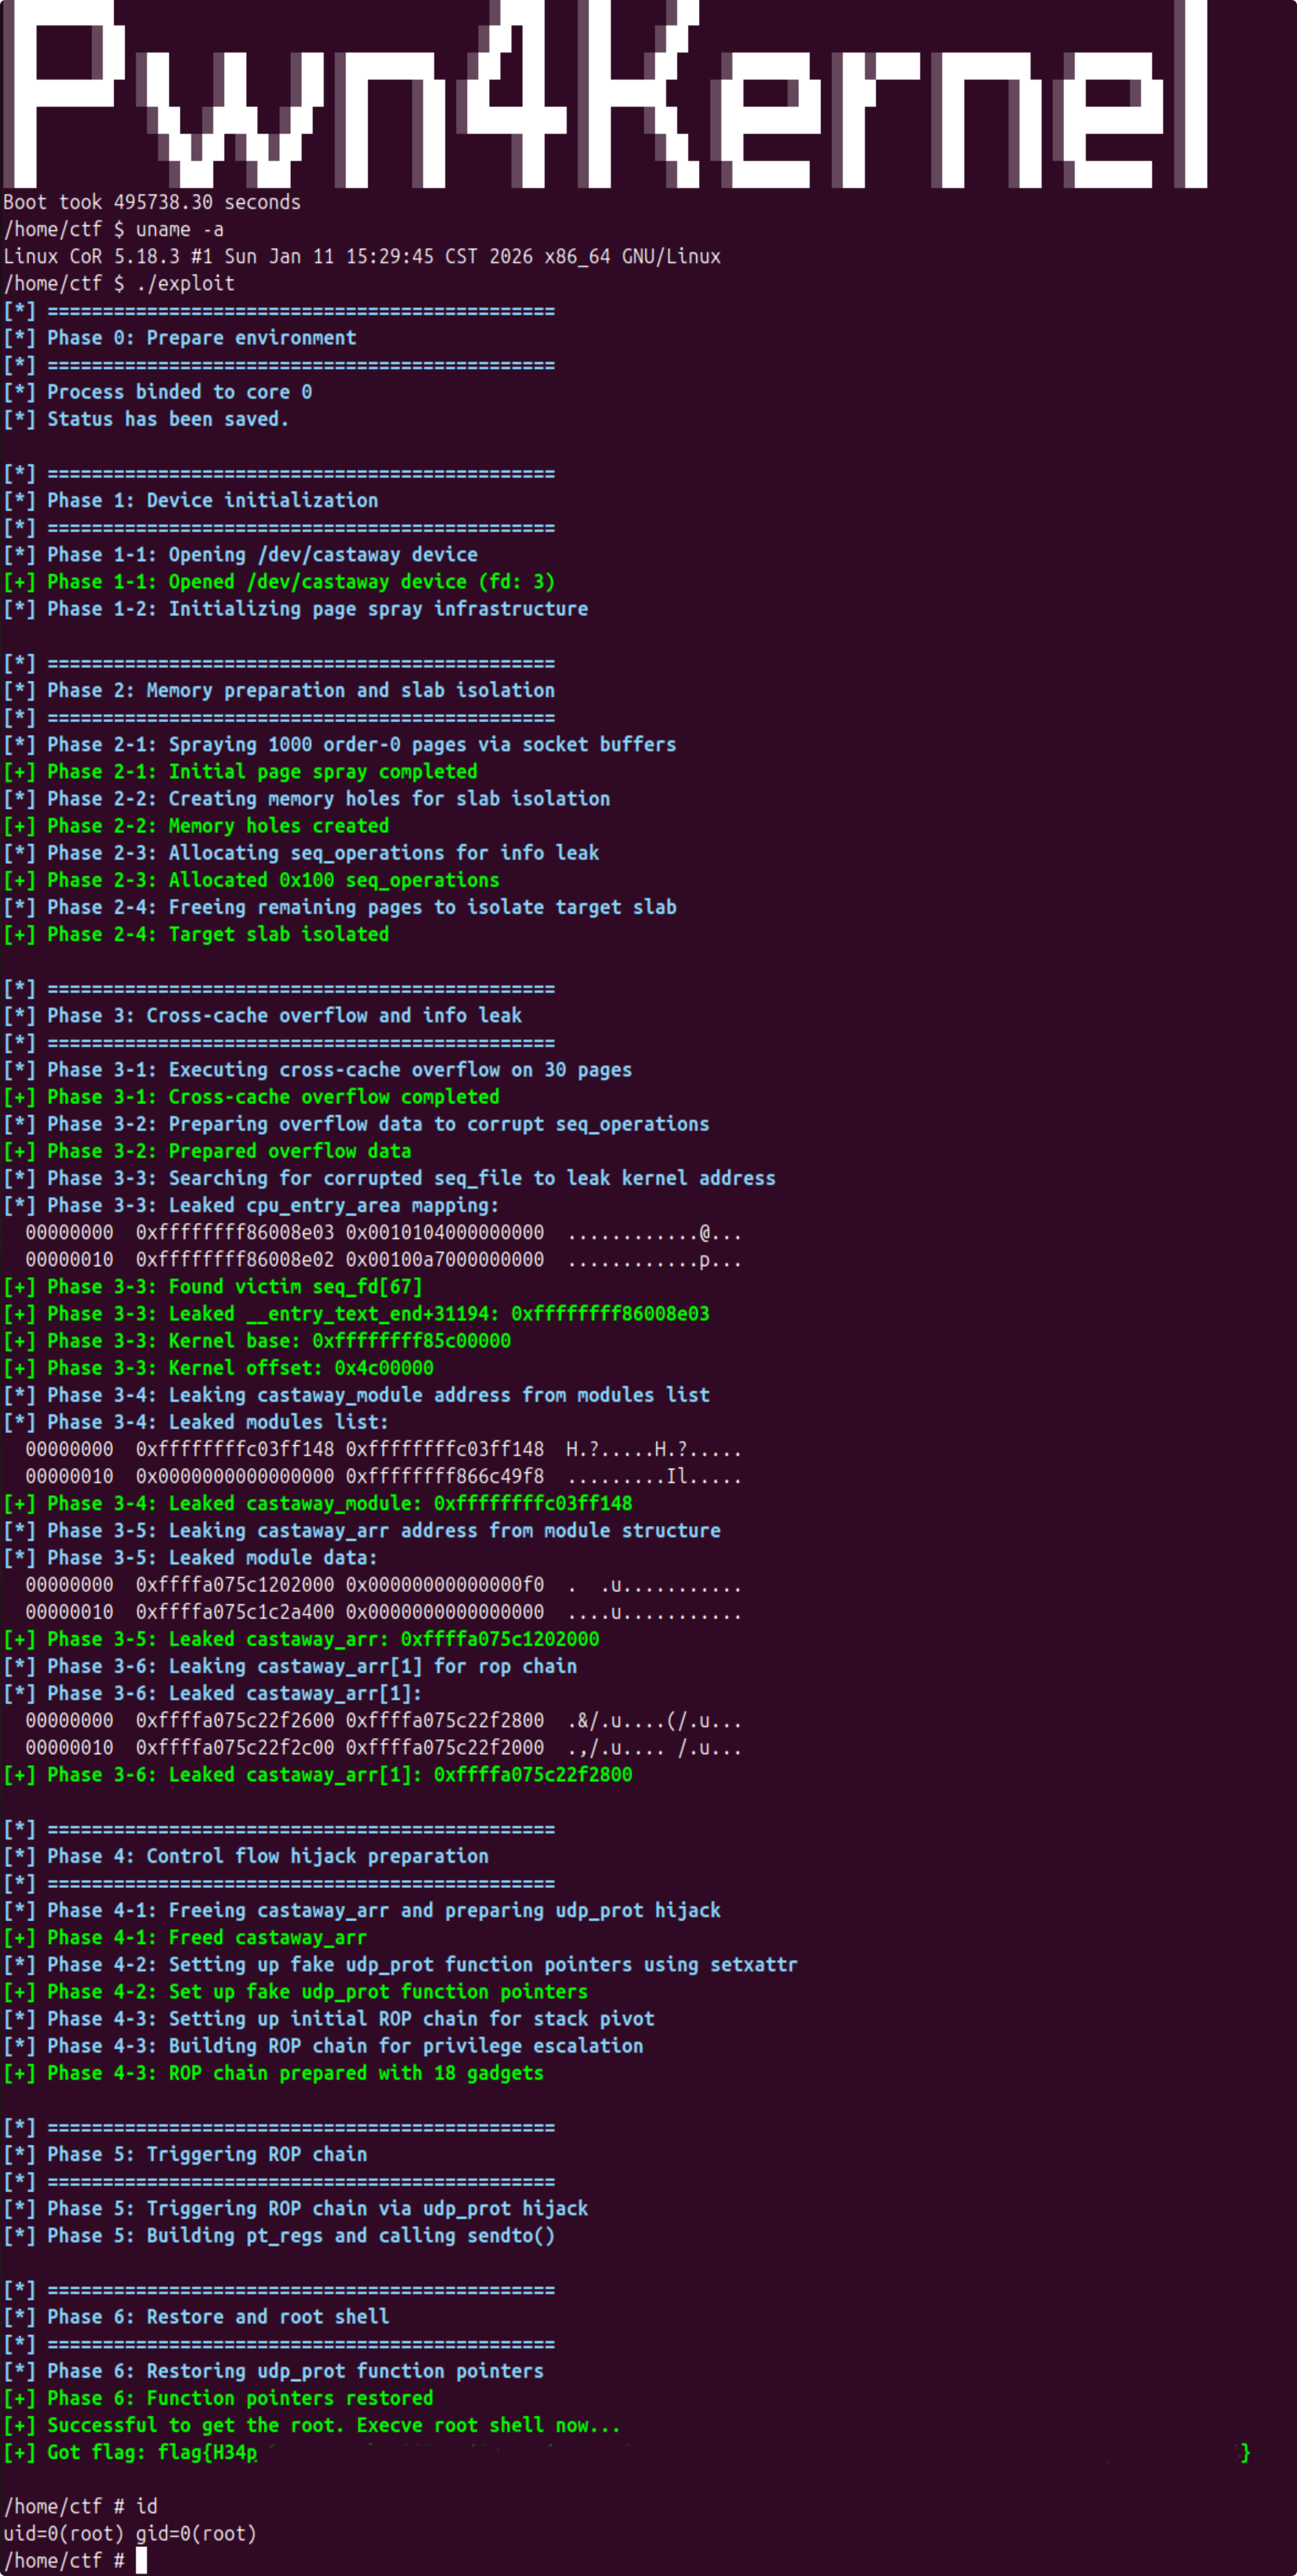The image size is (1297, 2576).
Task: Click the './exploit' command line
Action: click(x=184, y=283)
